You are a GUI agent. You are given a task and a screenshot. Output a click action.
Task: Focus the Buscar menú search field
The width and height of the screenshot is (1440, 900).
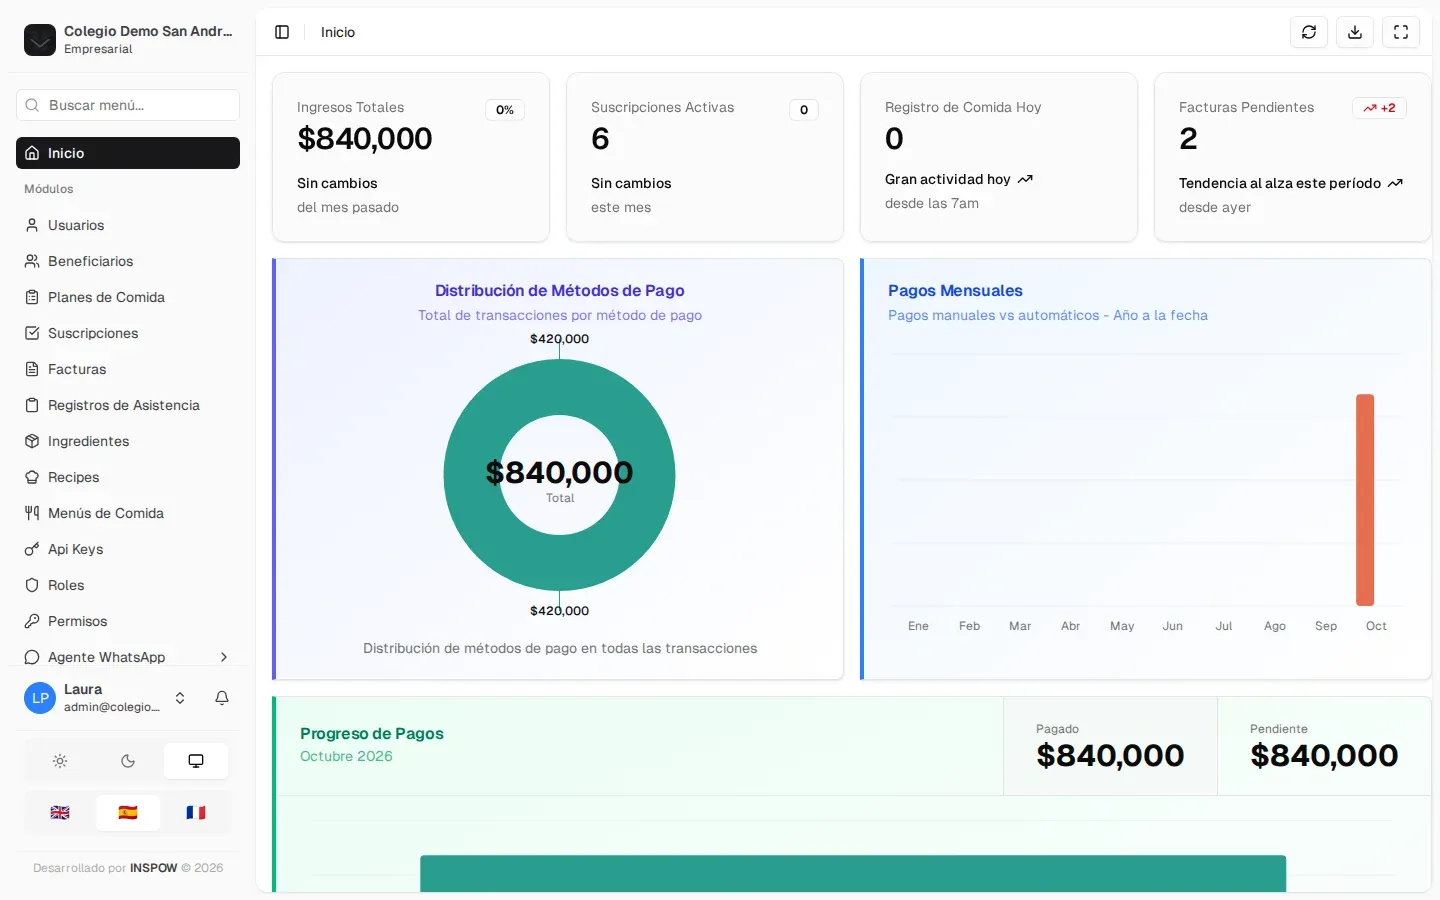(x=128, y=105)
